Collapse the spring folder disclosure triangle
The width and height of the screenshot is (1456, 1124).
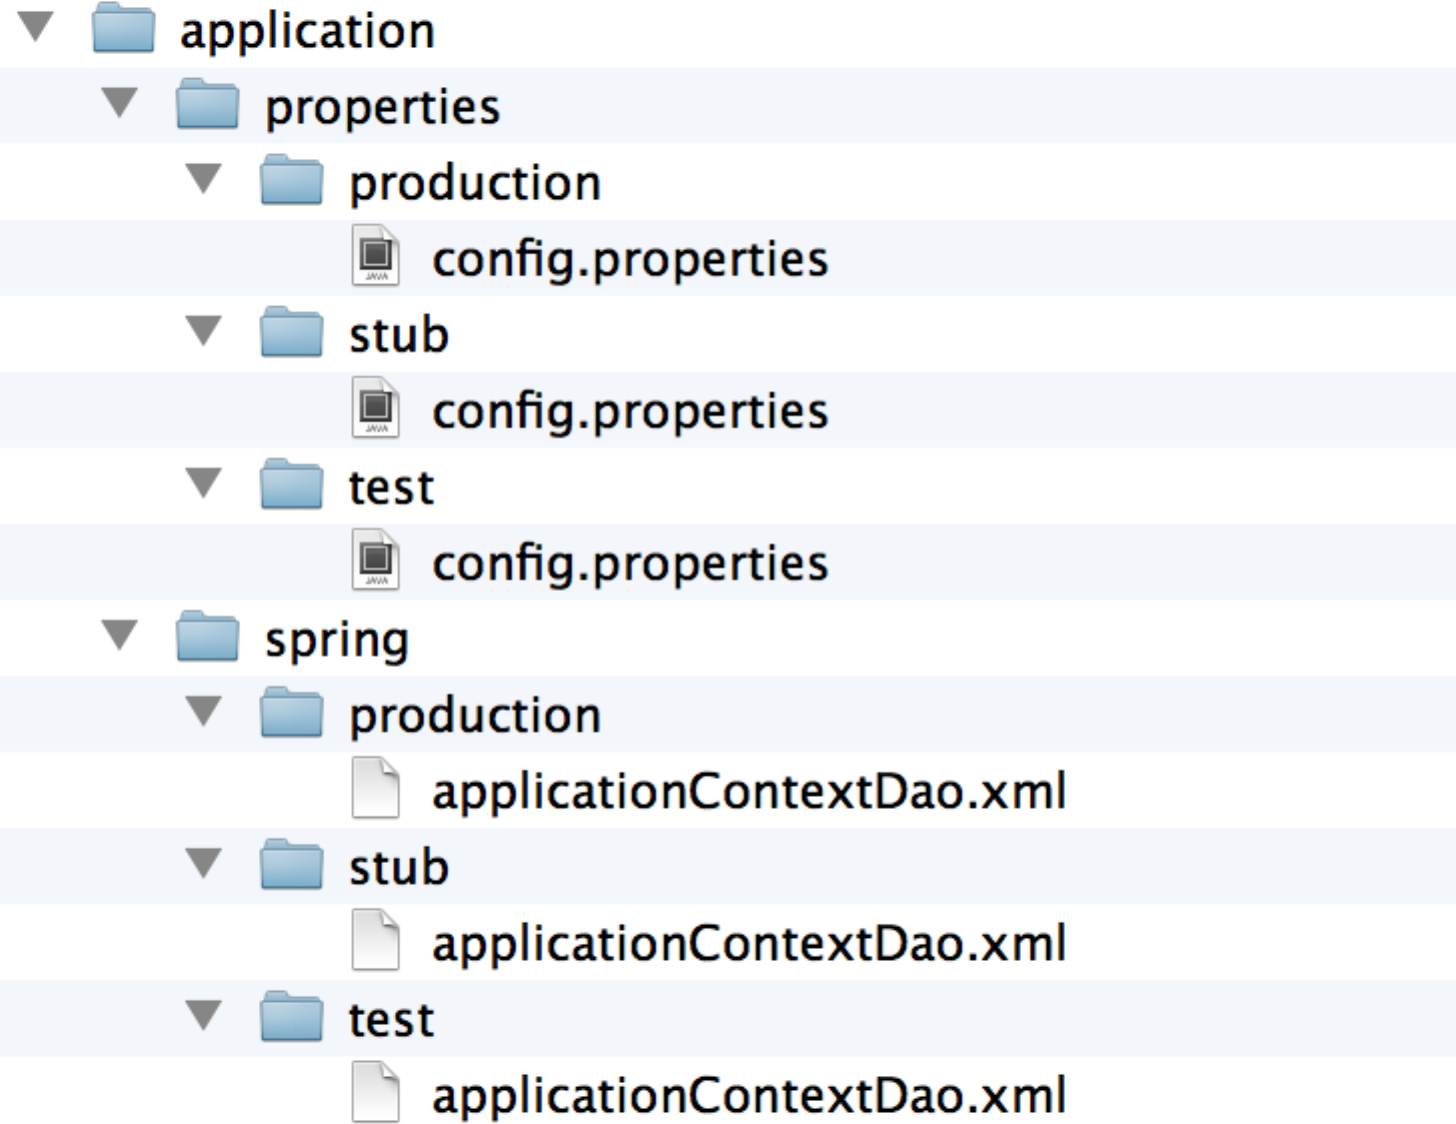(x=120, y=635)
